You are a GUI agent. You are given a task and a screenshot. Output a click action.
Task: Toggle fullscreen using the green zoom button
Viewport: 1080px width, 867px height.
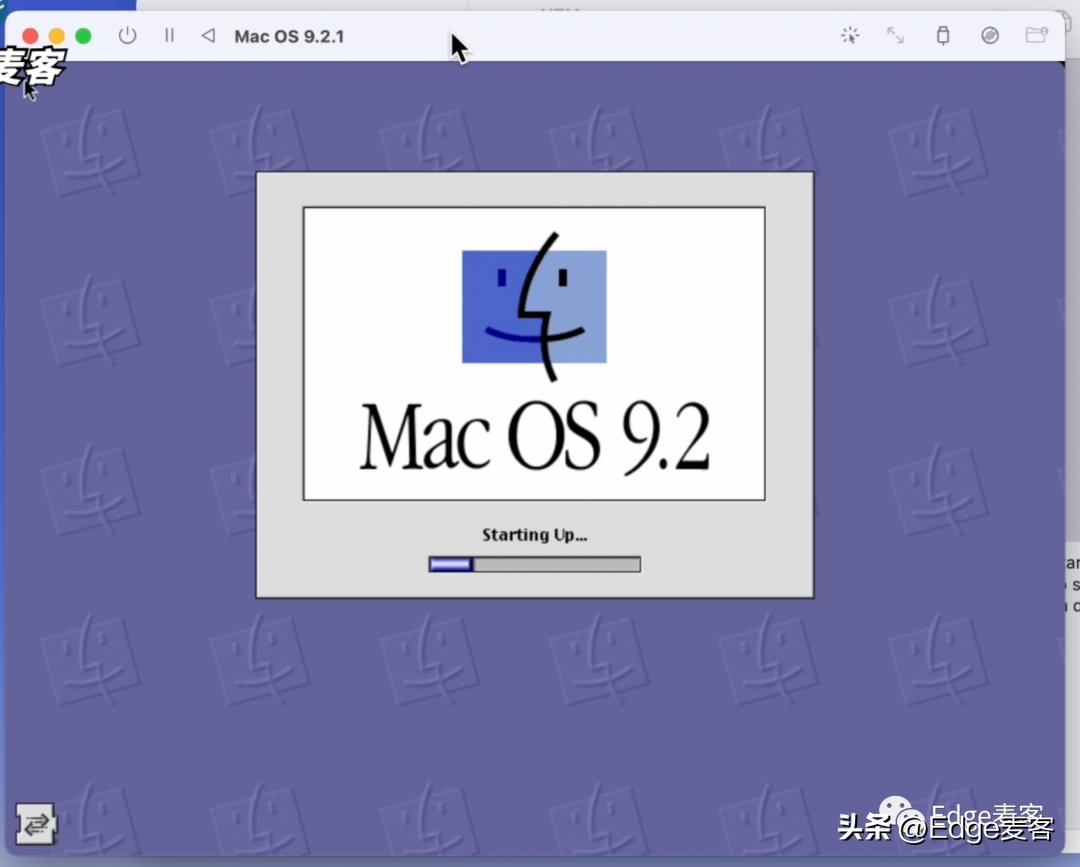point(83,35)
